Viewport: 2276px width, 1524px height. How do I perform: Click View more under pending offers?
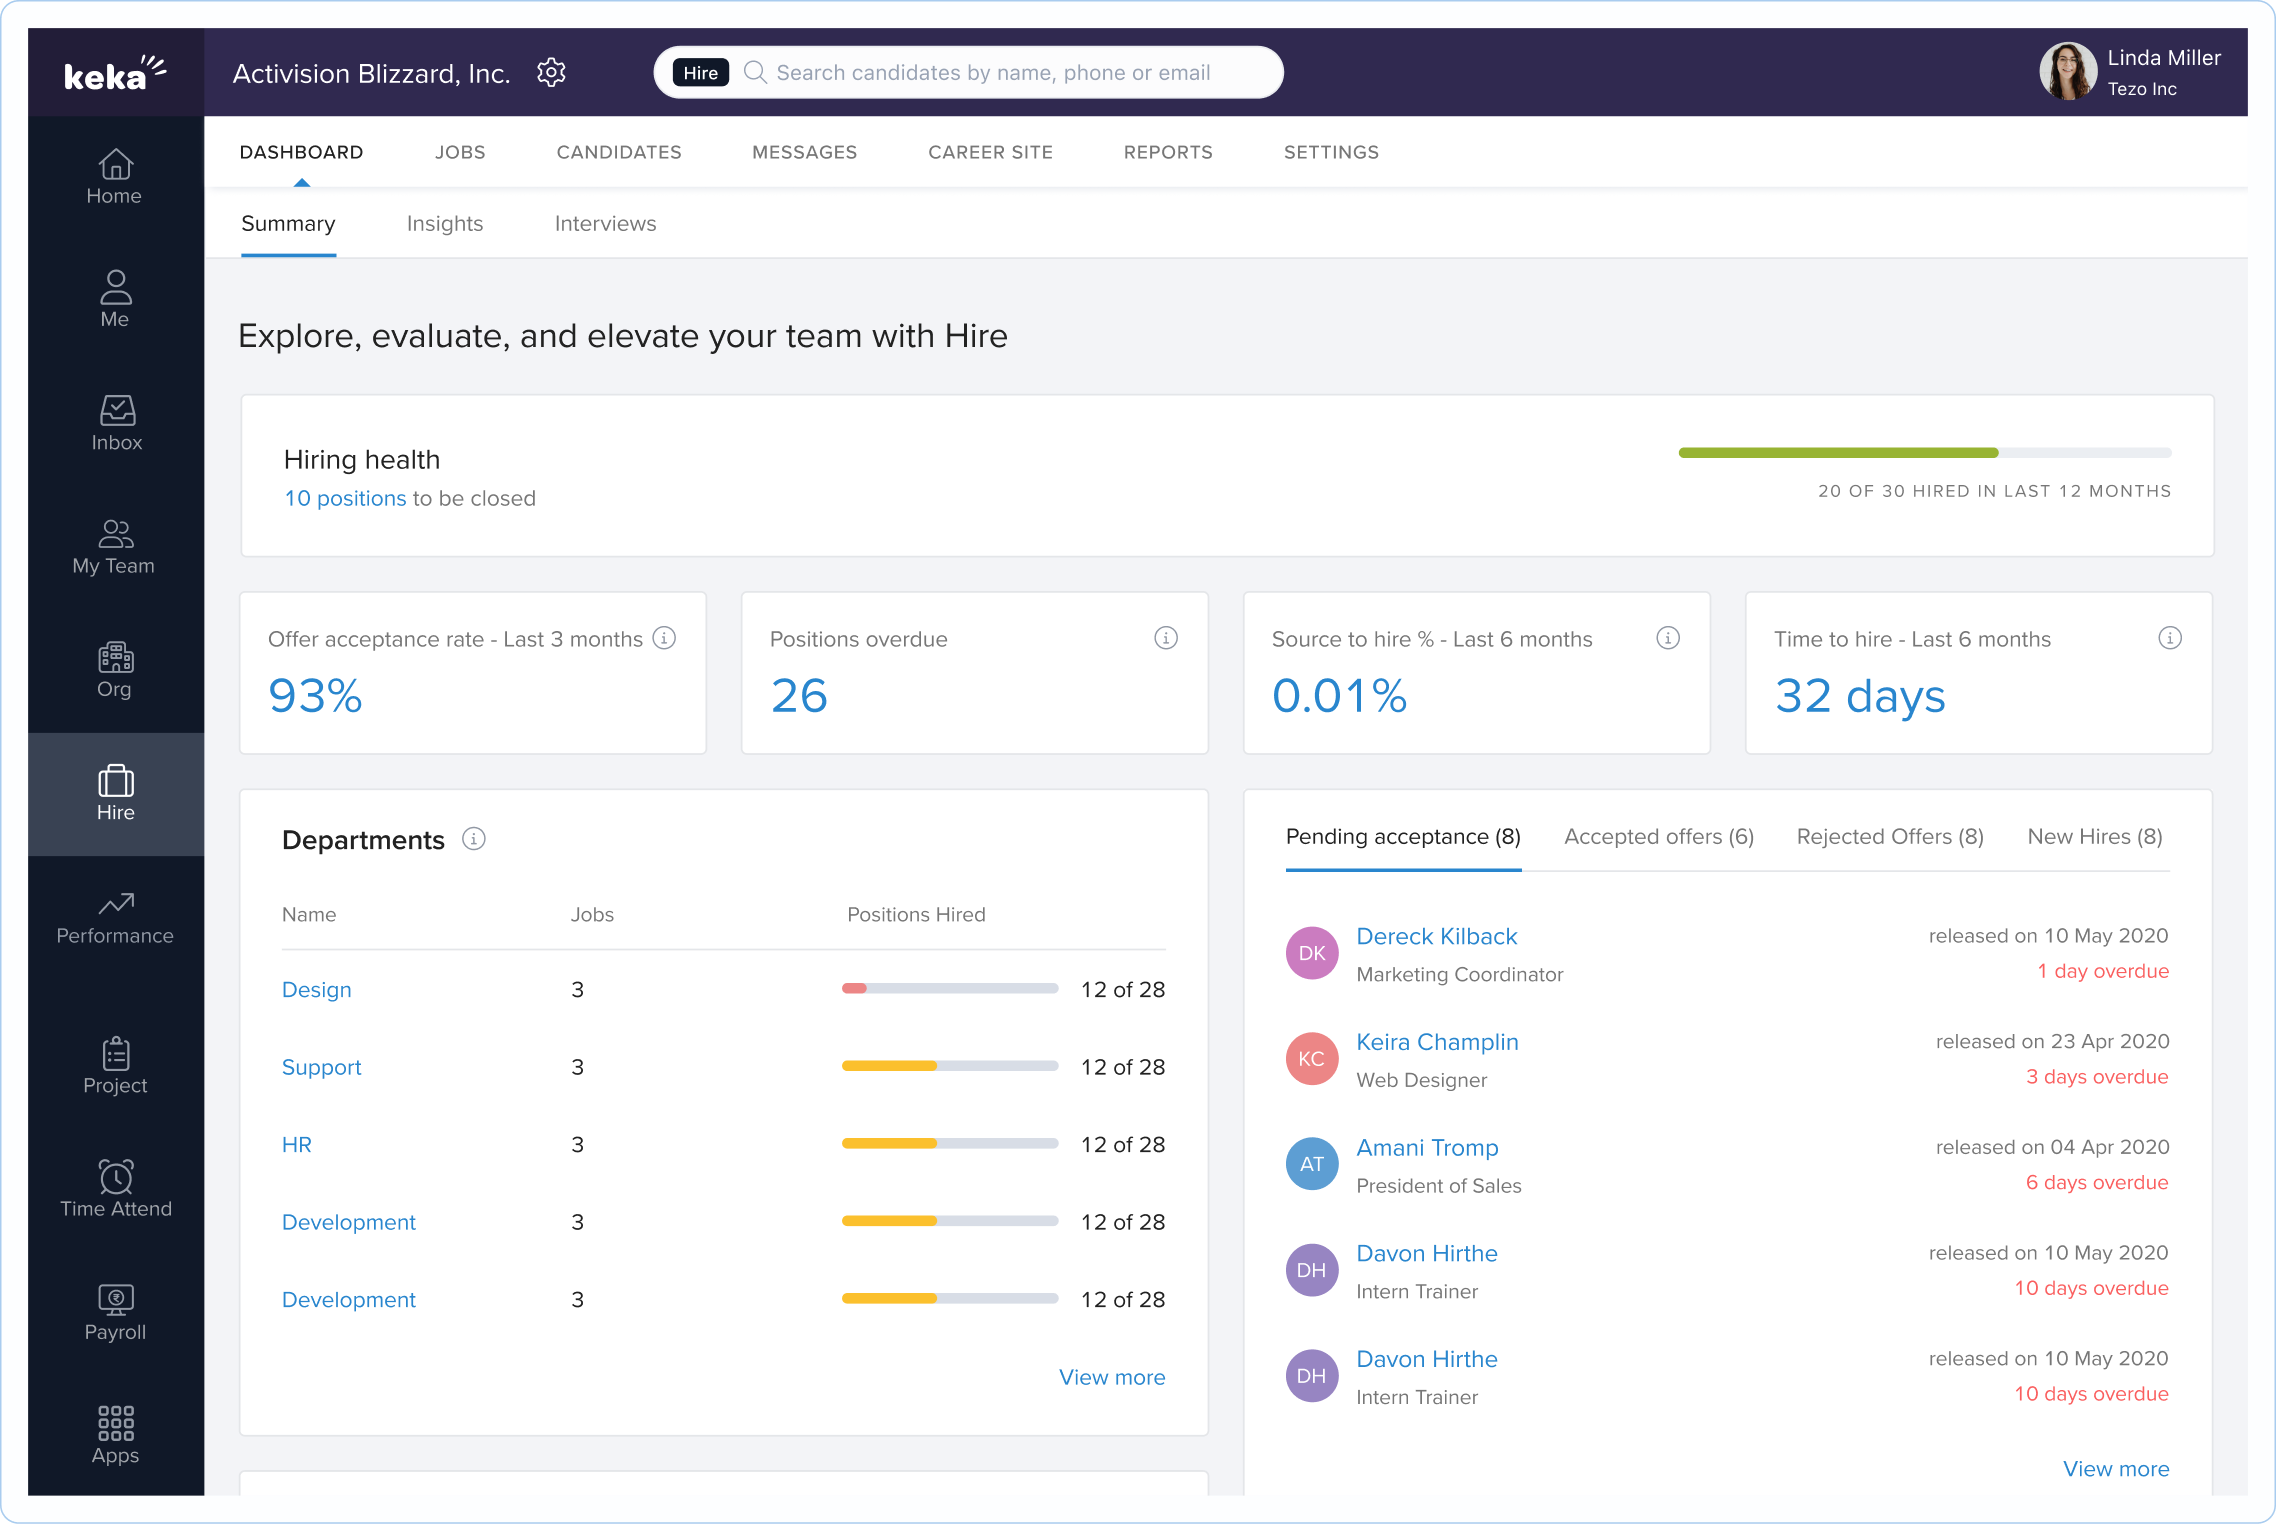[2116, 1469]
